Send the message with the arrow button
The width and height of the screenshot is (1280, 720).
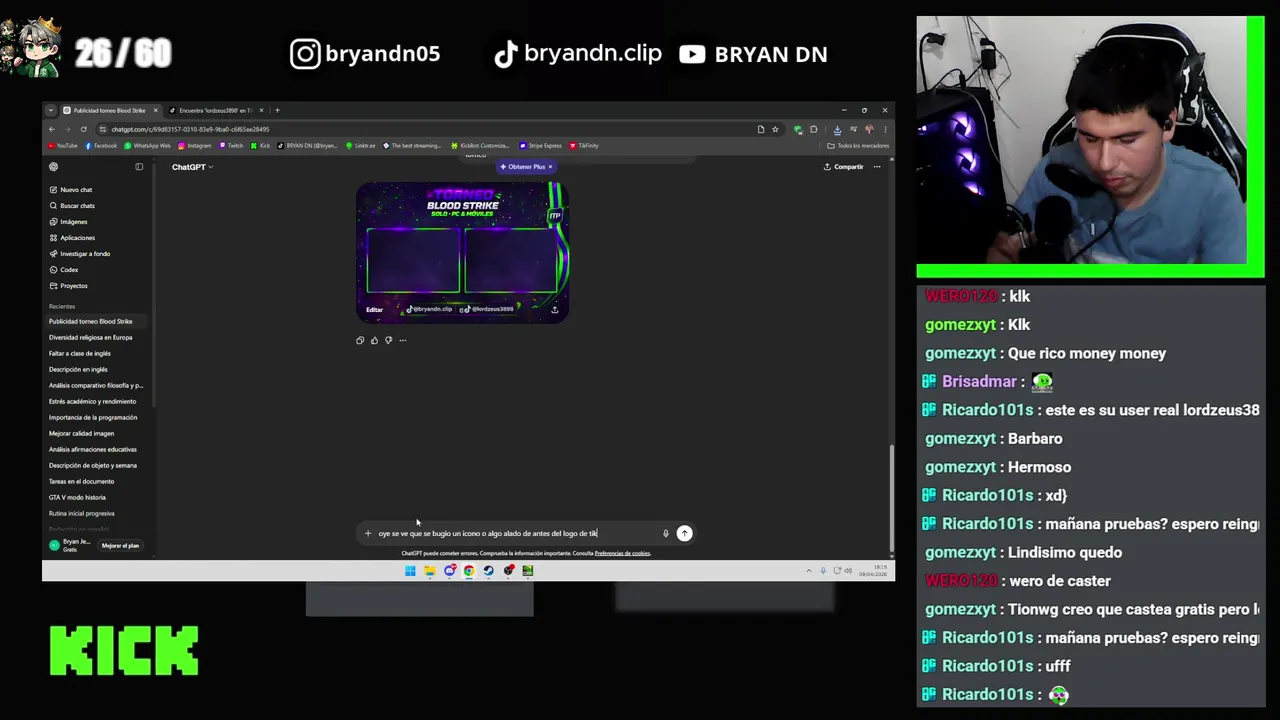[x=684, y=533]
